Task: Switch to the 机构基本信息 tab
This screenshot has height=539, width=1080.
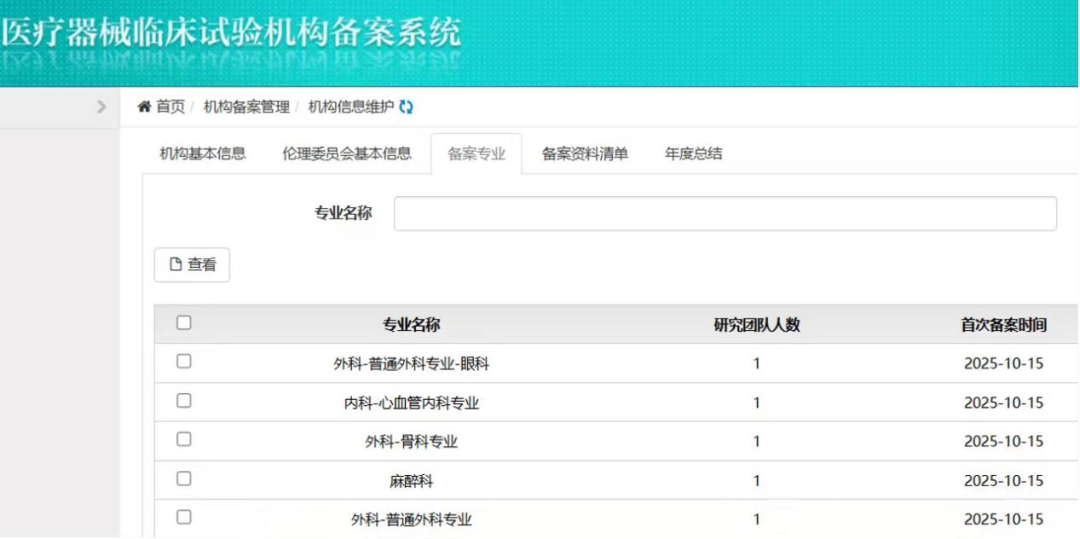Action: pyautogui.click(x=202, y=154)
